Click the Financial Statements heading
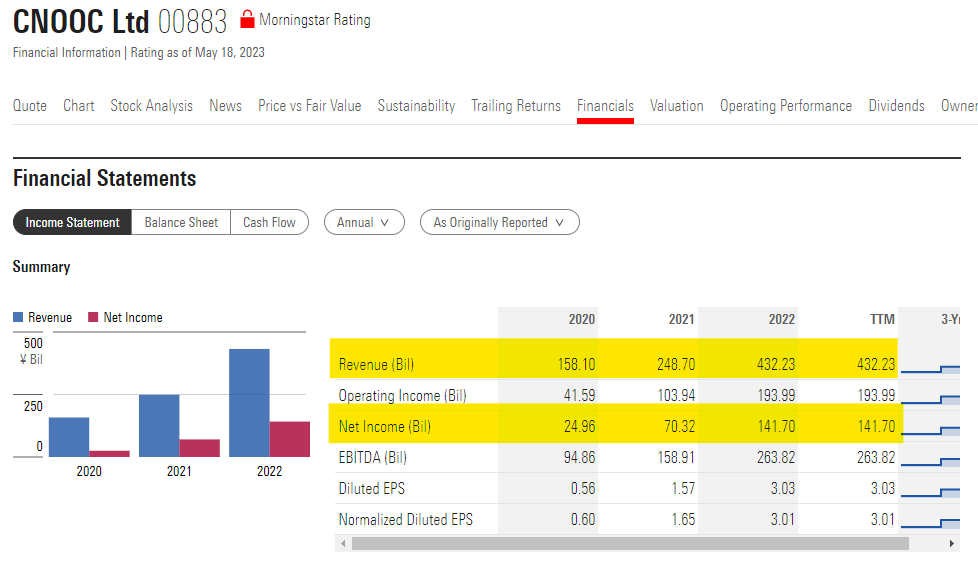This screenshot has height=565, width=978. click(x=105, y=178)
